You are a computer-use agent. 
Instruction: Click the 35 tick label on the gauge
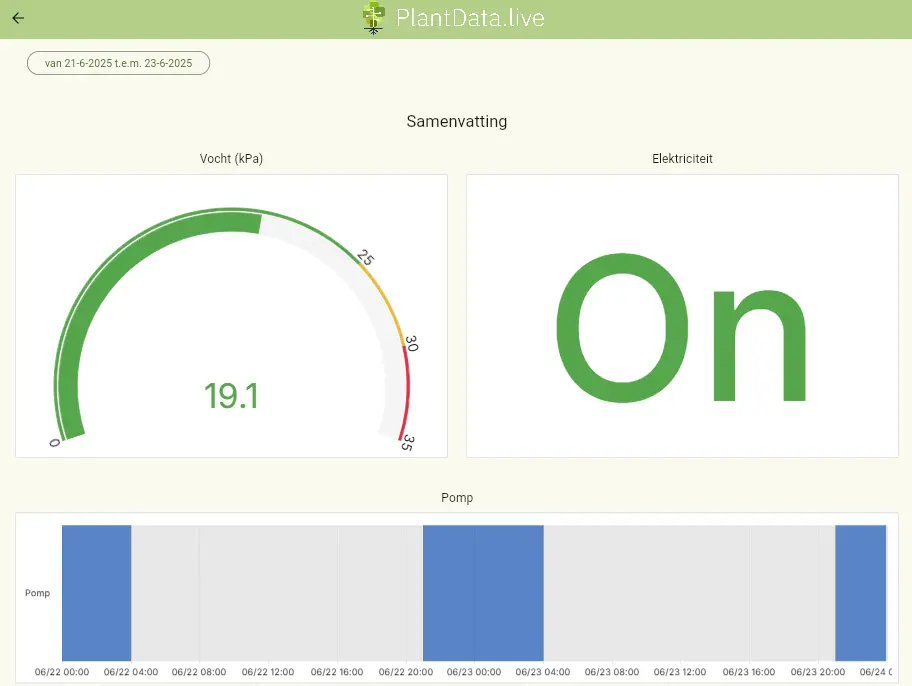pyautogui.click(x=407, y=444)
